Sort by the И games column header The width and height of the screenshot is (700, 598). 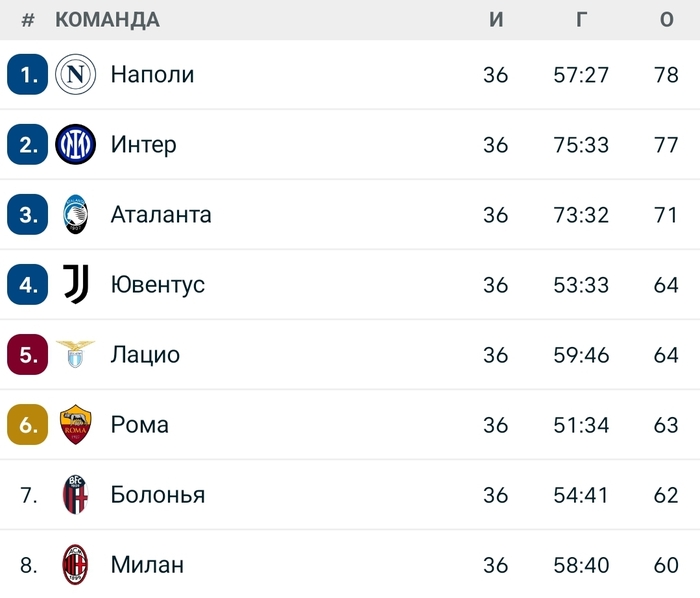496,20
